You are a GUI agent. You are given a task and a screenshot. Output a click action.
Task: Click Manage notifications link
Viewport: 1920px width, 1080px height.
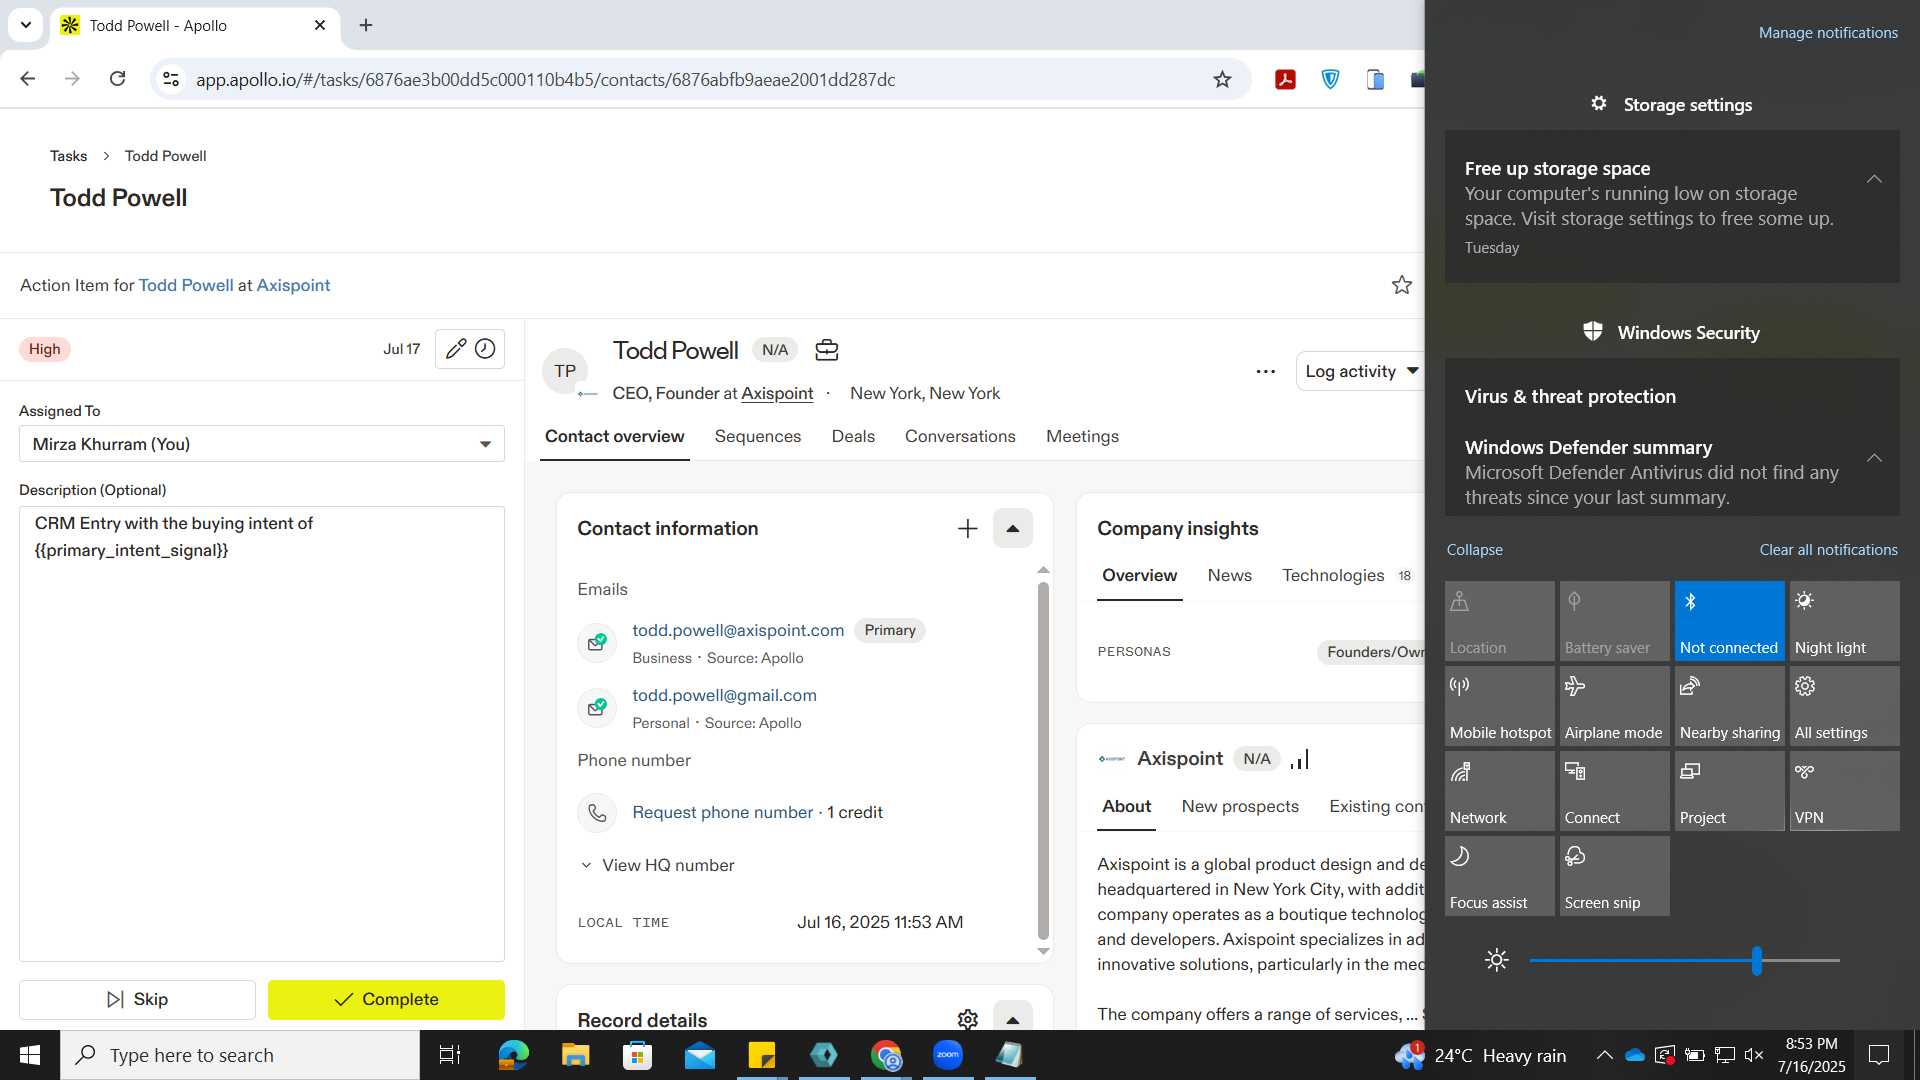click(x=1828, y=33)
